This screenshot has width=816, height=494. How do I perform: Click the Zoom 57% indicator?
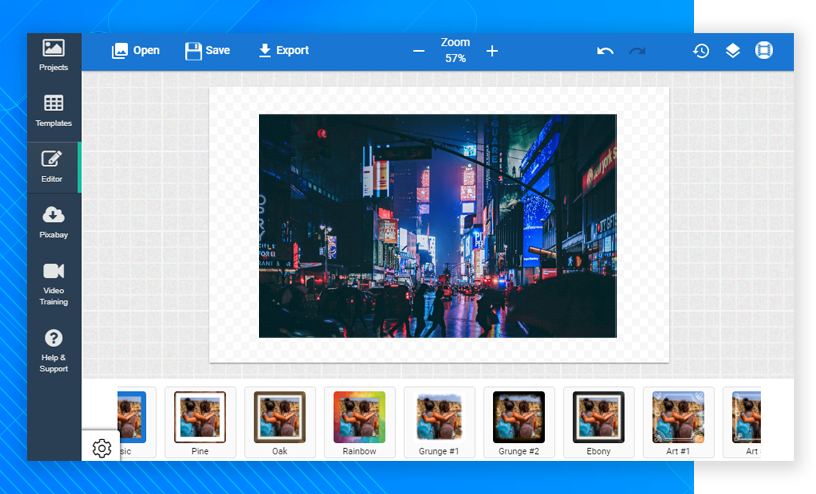(x=455, y=50)
